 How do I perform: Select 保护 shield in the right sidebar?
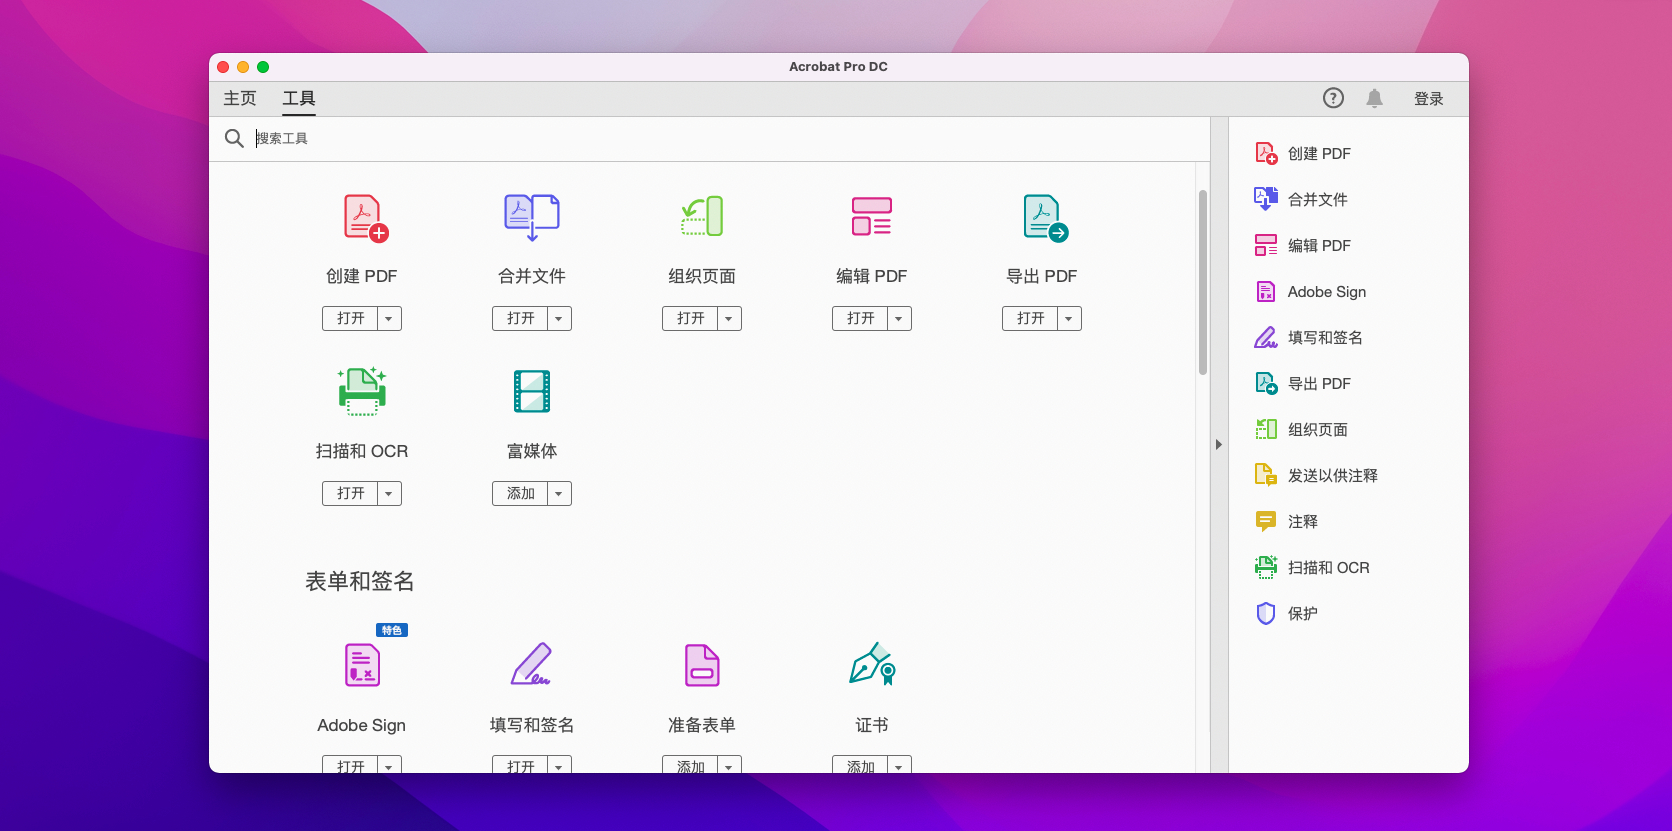(1302, 613)
